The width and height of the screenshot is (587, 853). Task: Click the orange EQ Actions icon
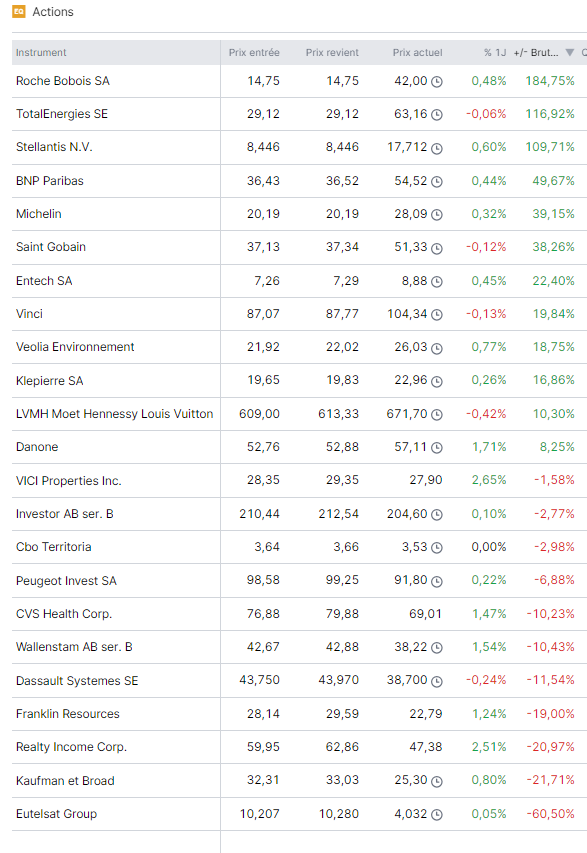pos(18,11)
